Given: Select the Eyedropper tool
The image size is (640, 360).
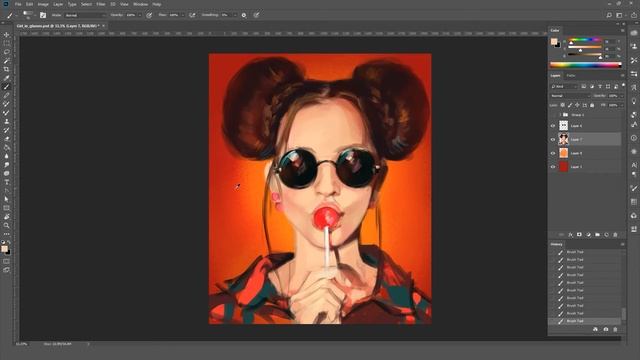Looking at the screenshot, I should [x=7, y=78].
